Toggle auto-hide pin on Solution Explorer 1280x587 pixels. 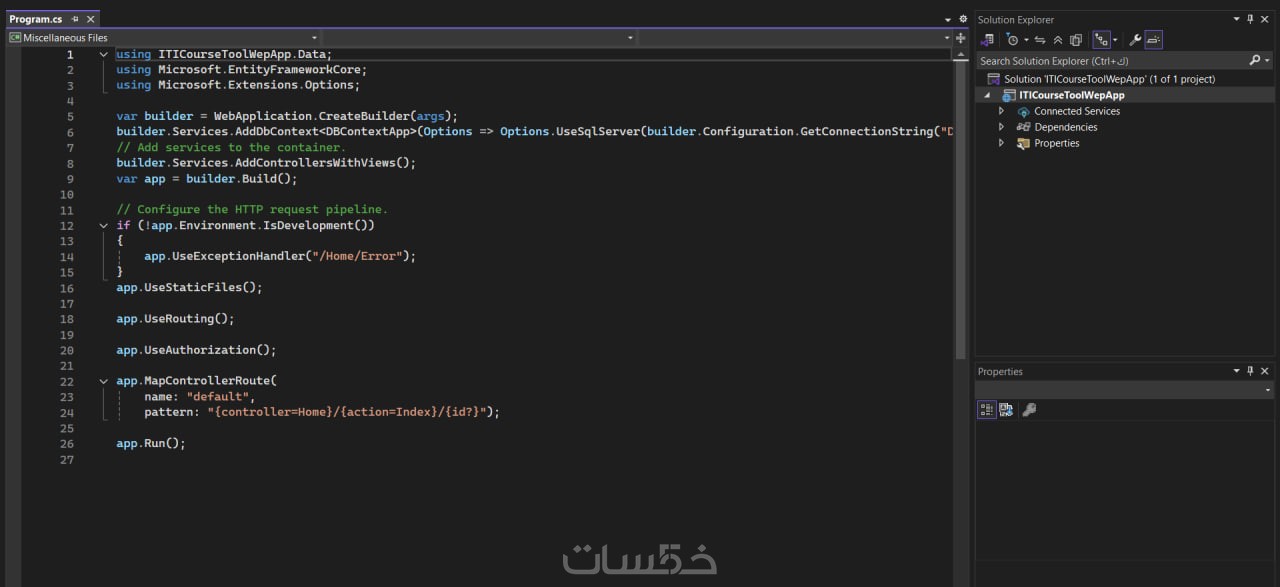(1251, 19)
